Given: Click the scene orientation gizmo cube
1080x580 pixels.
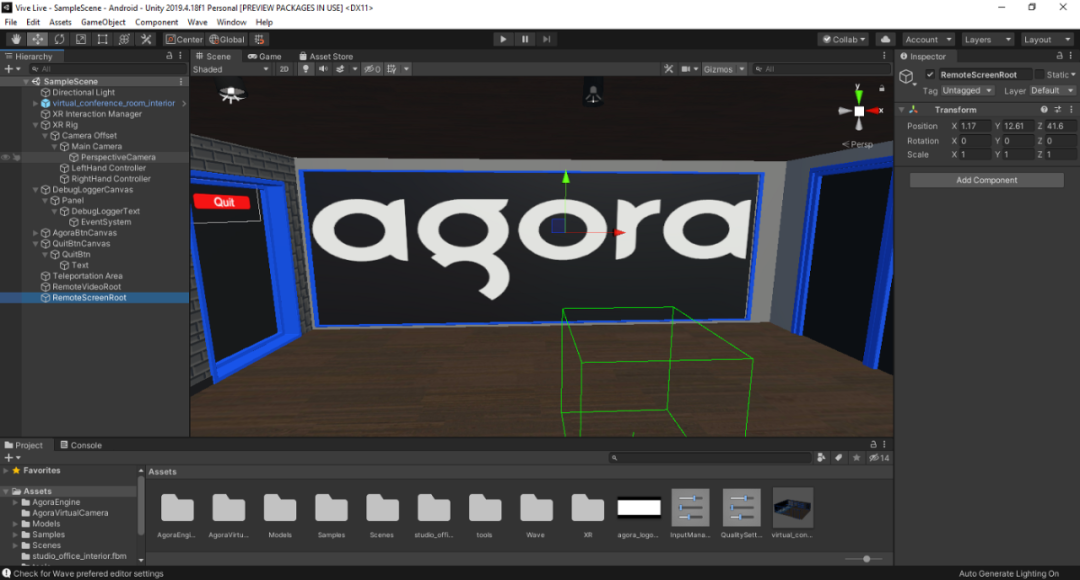Looking at the screenshot, I should click(x=859, y=111).
